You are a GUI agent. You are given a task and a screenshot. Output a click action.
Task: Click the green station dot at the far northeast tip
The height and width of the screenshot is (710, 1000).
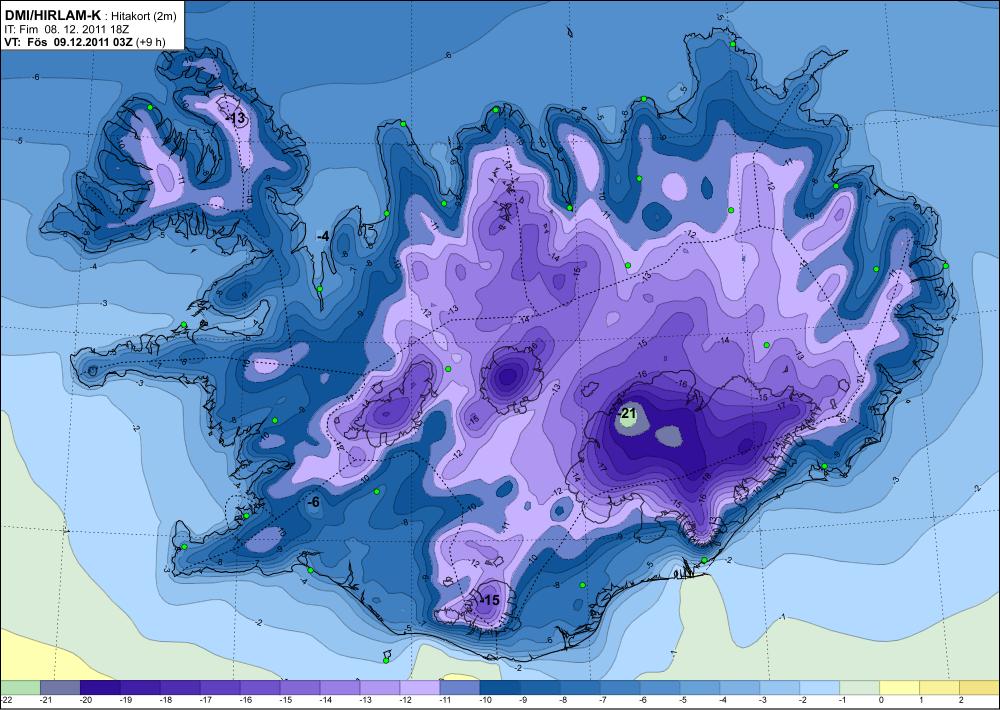pos(733,44)
